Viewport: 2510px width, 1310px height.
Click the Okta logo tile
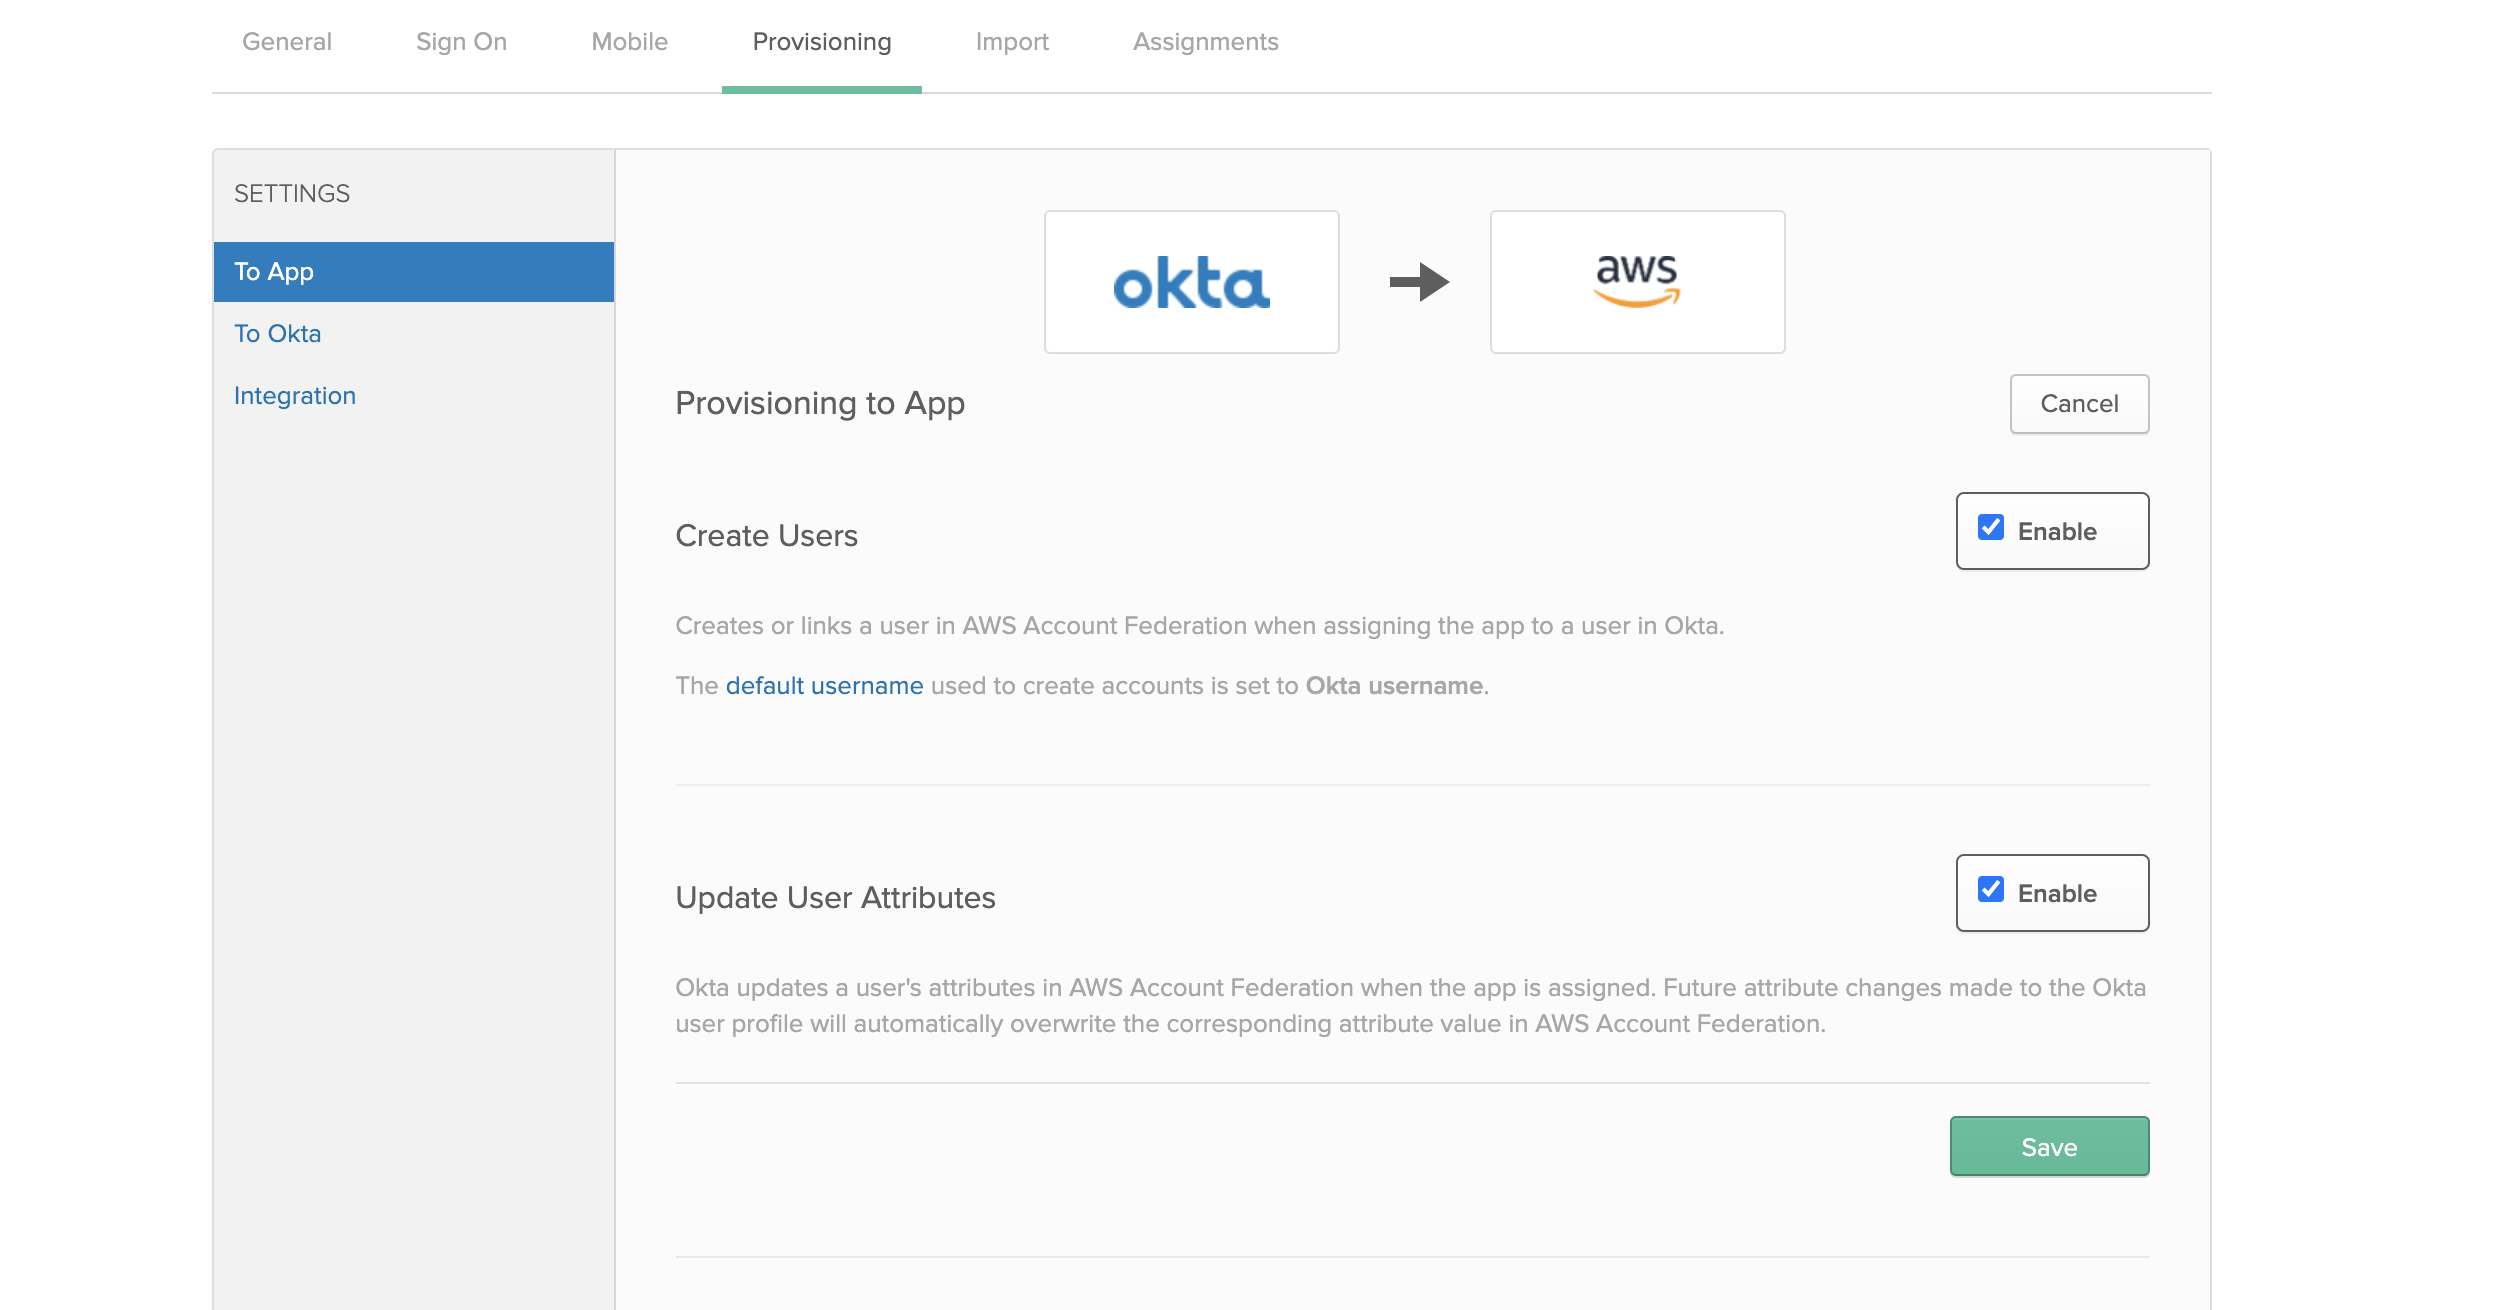point(1190,281)
